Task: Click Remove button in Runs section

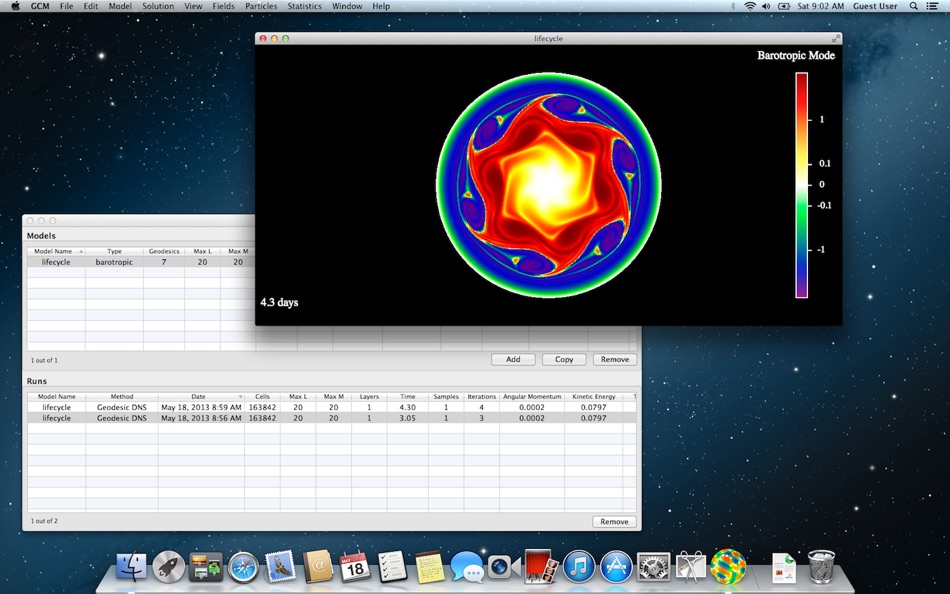Action: point(614,522)
